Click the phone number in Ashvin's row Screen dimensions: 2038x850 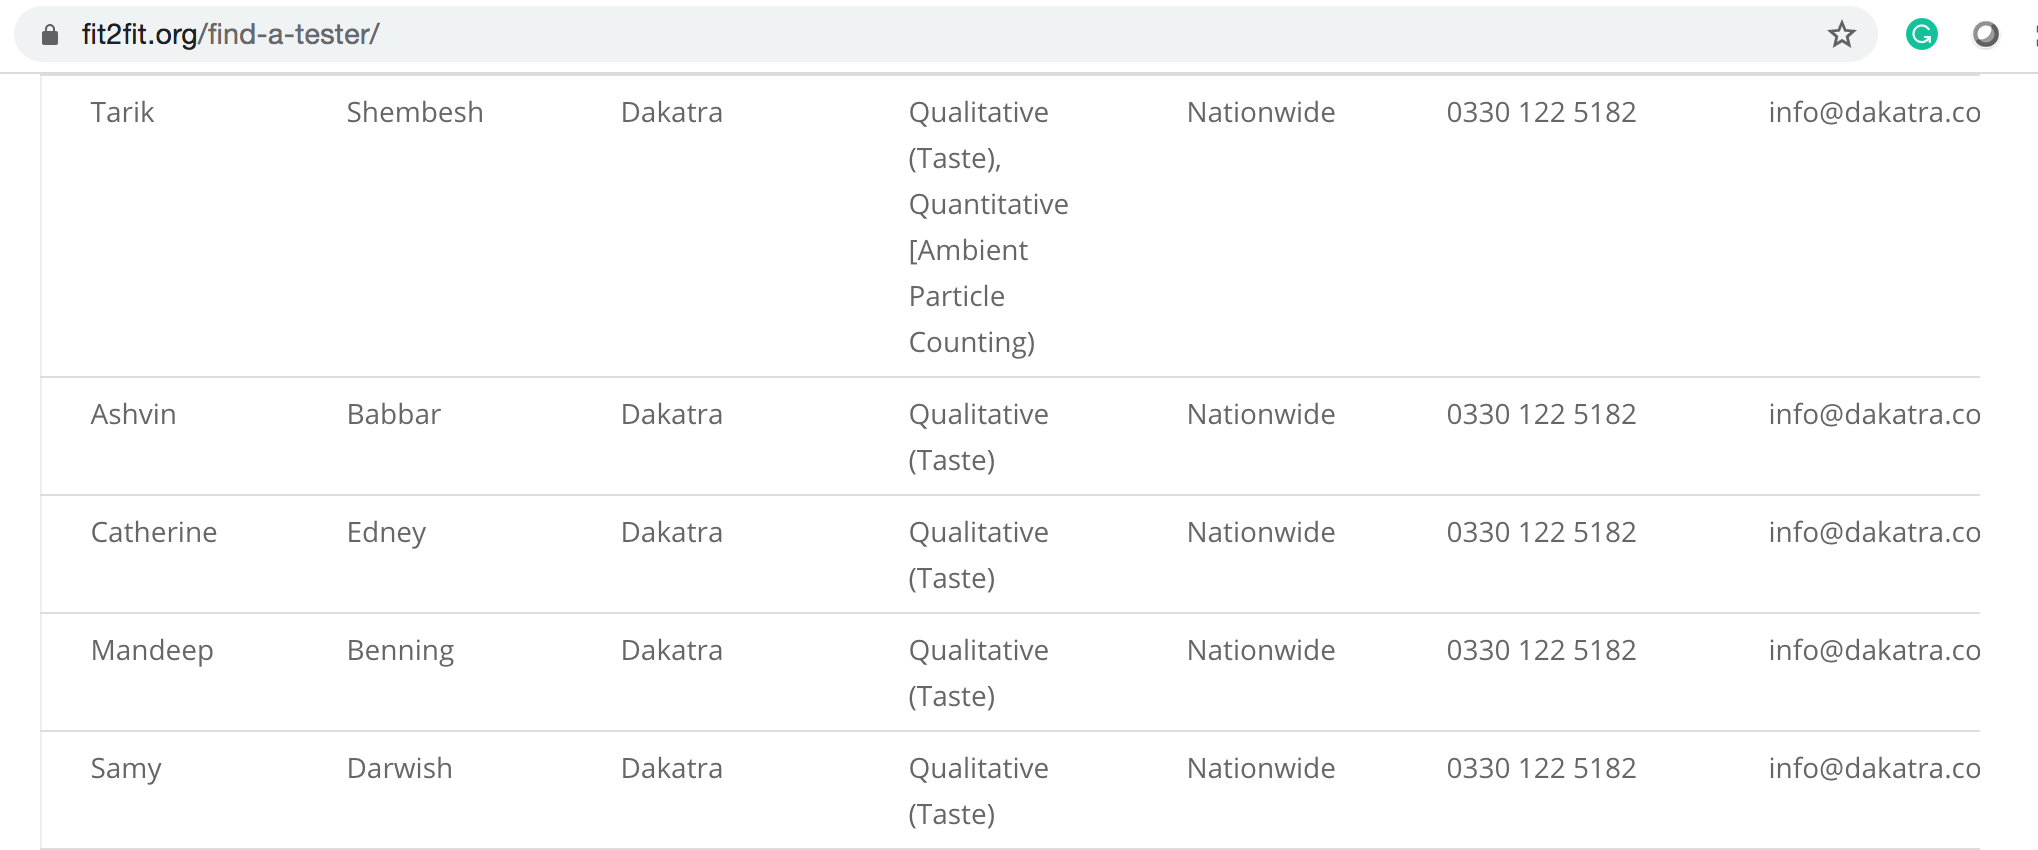pos(1541,414)
